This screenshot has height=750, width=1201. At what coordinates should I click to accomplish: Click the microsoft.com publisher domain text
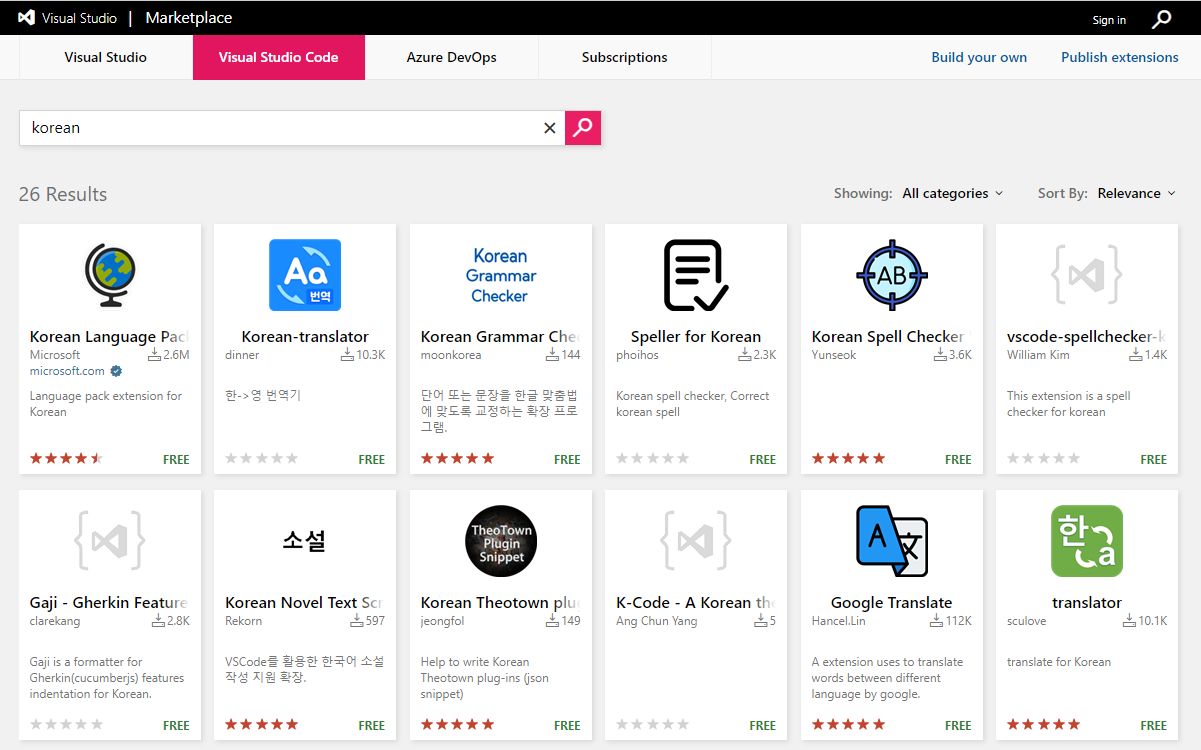click(67, 371)
